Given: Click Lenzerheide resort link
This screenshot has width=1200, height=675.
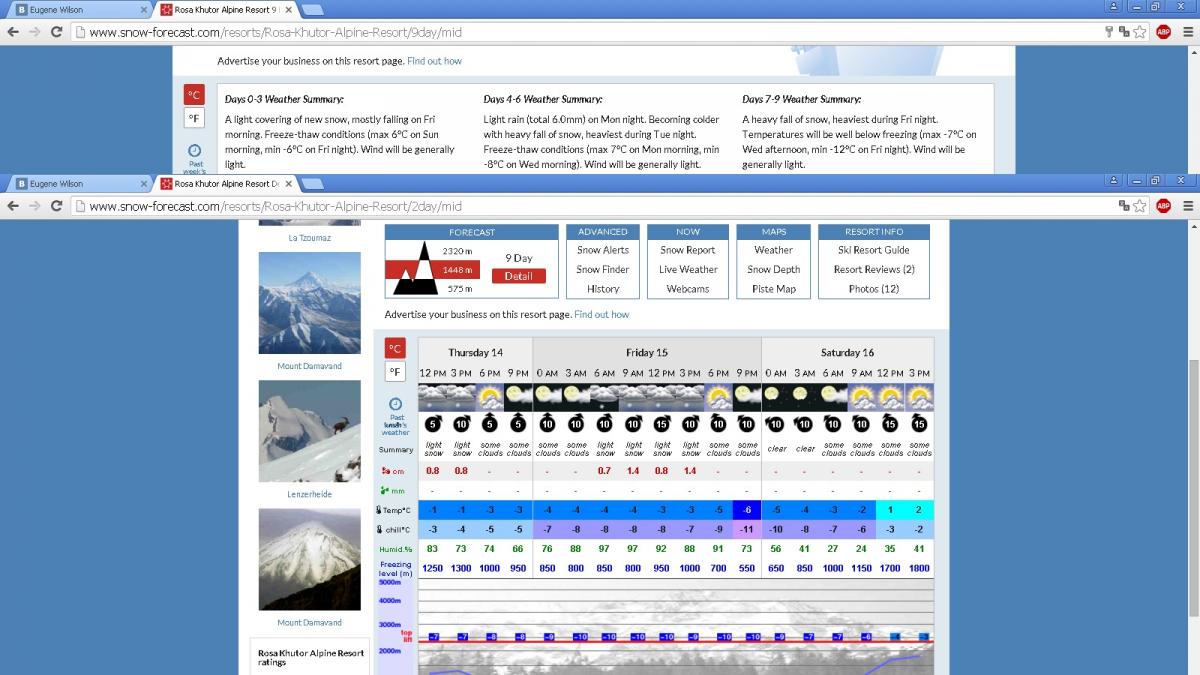Looking at the screenshot, I should 309,494.
